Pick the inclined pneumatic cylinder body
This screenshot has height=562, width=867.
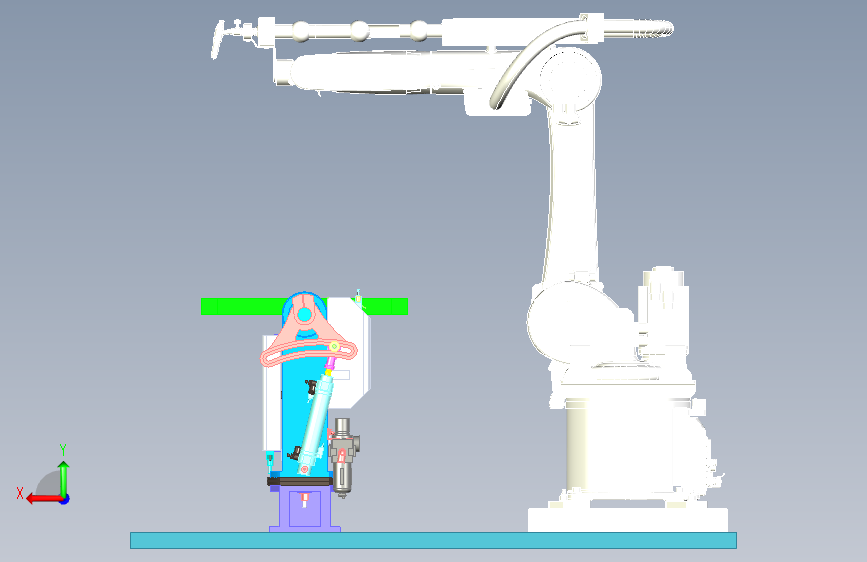point(316,425)
